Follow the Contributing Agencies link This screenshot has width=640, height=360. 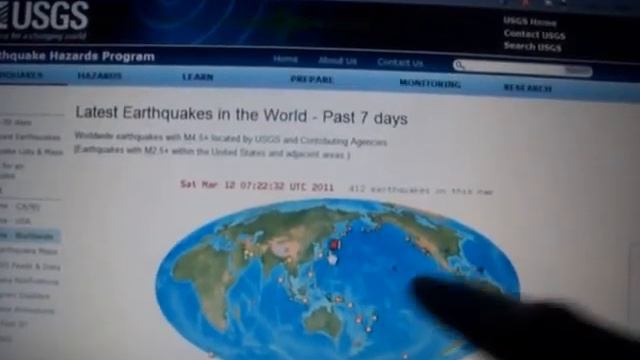click(x=343, y=141)
